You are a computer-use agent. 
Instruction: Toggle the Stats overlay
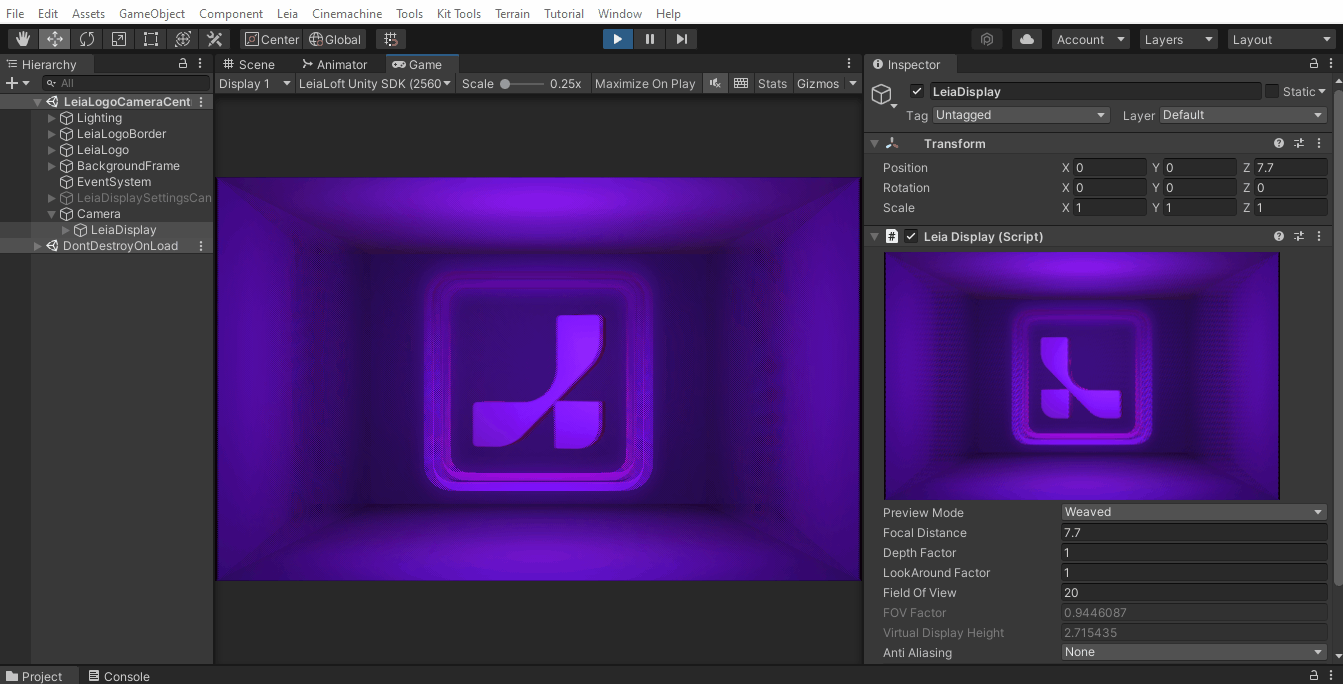772,84
